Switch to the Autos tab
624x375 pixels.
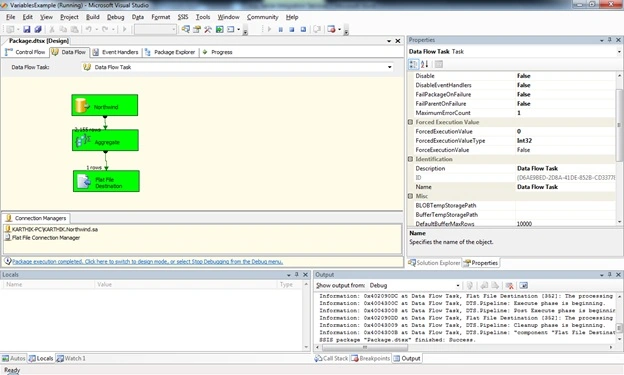click(14, 358)
